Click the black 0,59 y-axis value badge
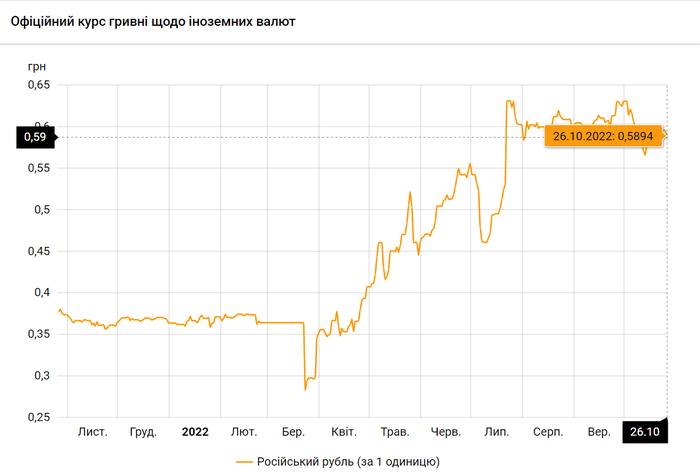 click(32, 137)
